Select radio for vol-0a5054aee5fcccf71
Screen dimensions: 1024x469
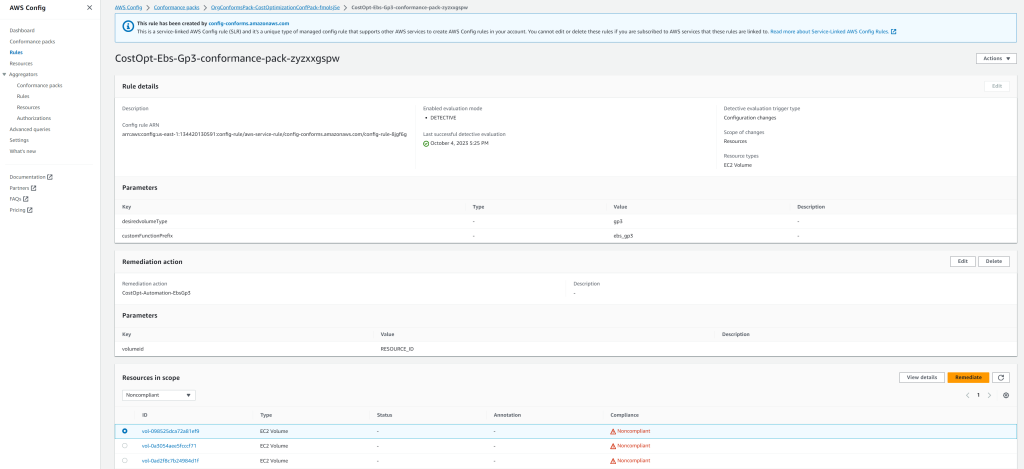125,445
